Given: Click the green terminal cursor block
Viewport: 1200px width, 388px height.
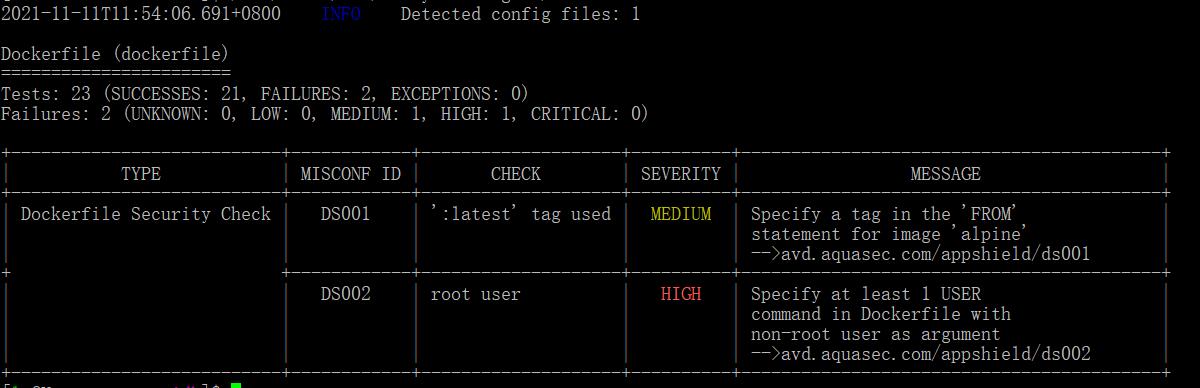Looking at the screenshot, I should tap(236, 385).
